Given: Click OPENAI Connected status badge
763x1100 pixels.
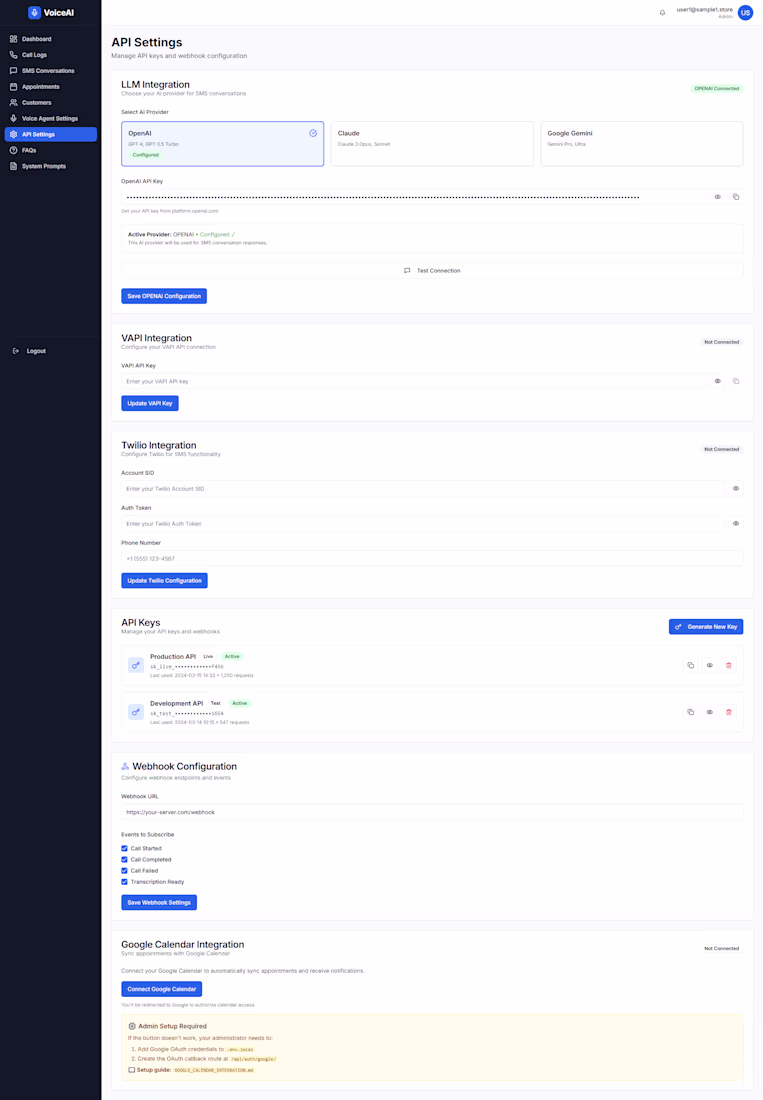Looking at the screenshot, I should 717,88.
